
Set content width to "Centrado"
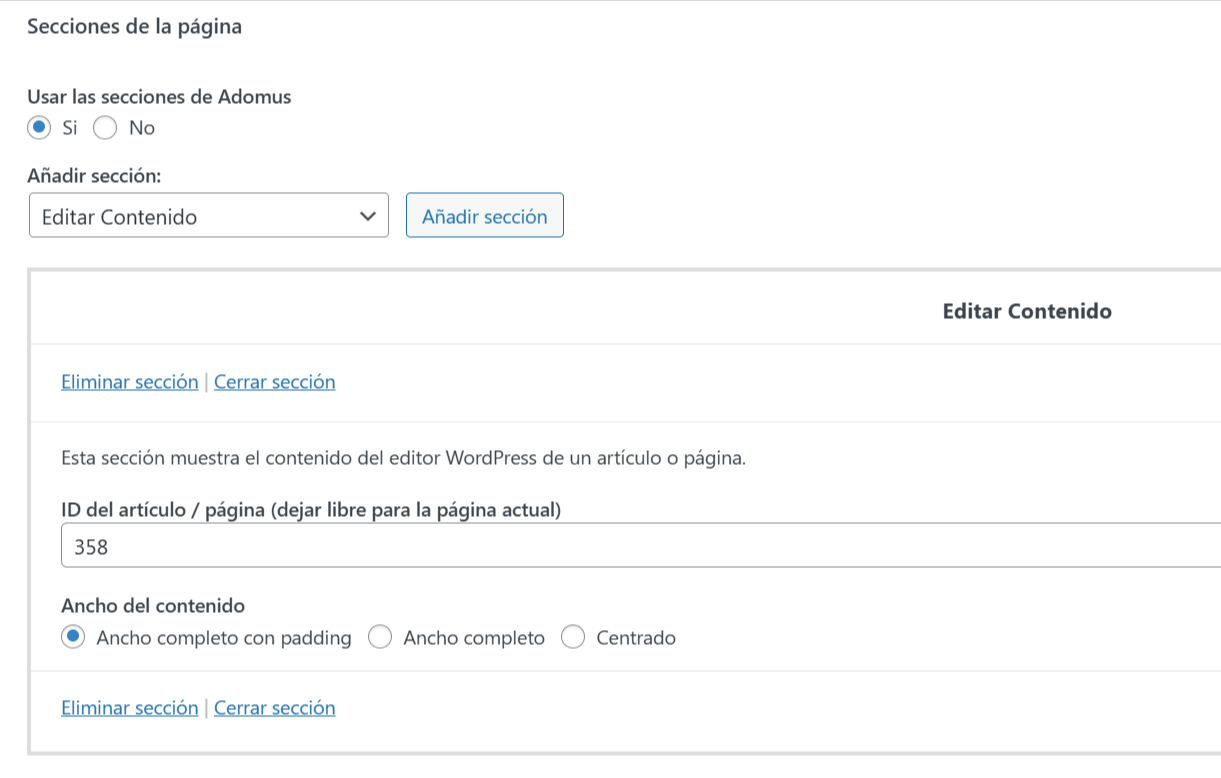pos(573,638)
